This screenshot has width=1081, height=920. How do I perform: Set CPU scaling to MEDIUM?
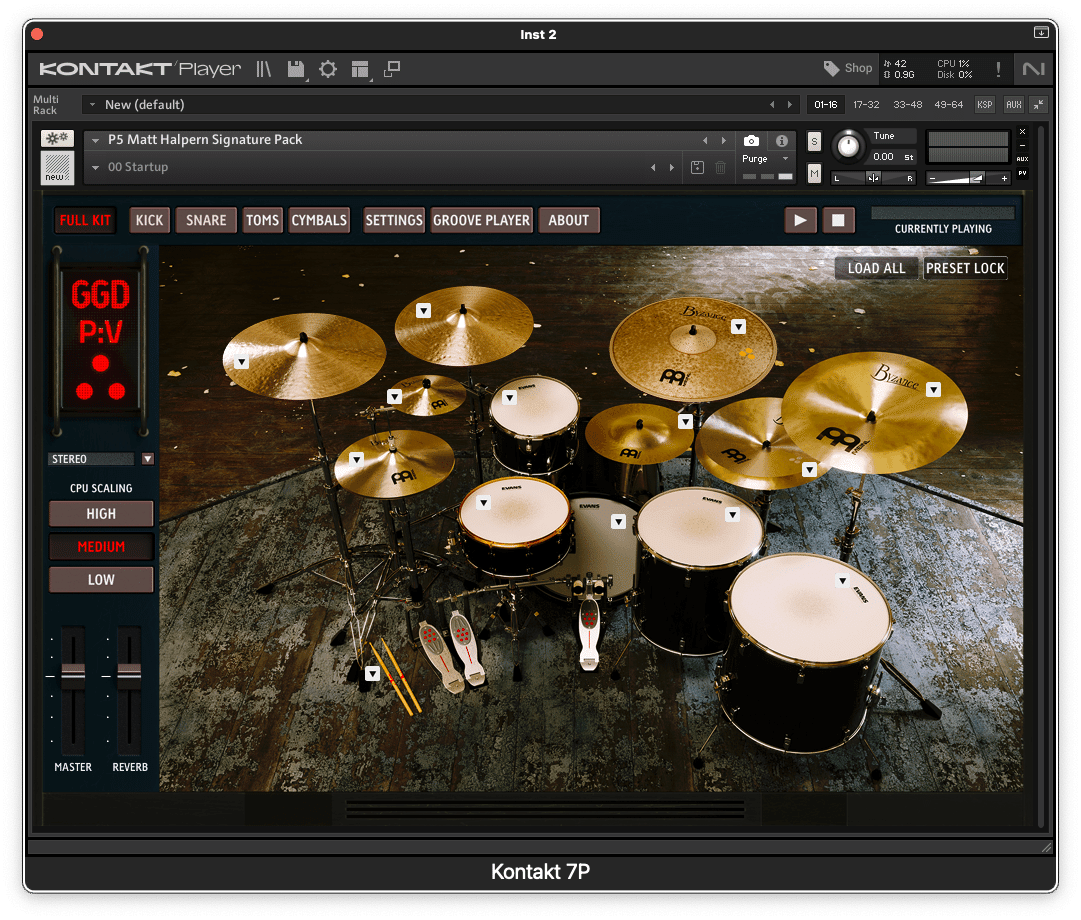click(x=101, y=547)
